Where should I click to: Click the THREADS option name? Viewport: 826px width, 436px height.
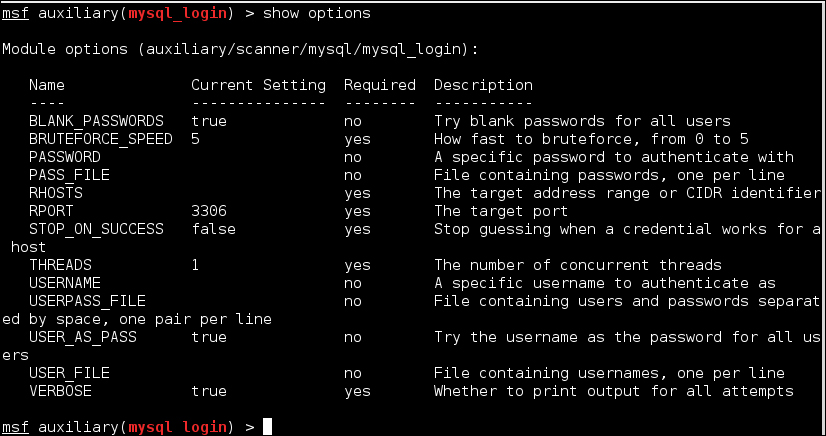[x=60, y=265]
